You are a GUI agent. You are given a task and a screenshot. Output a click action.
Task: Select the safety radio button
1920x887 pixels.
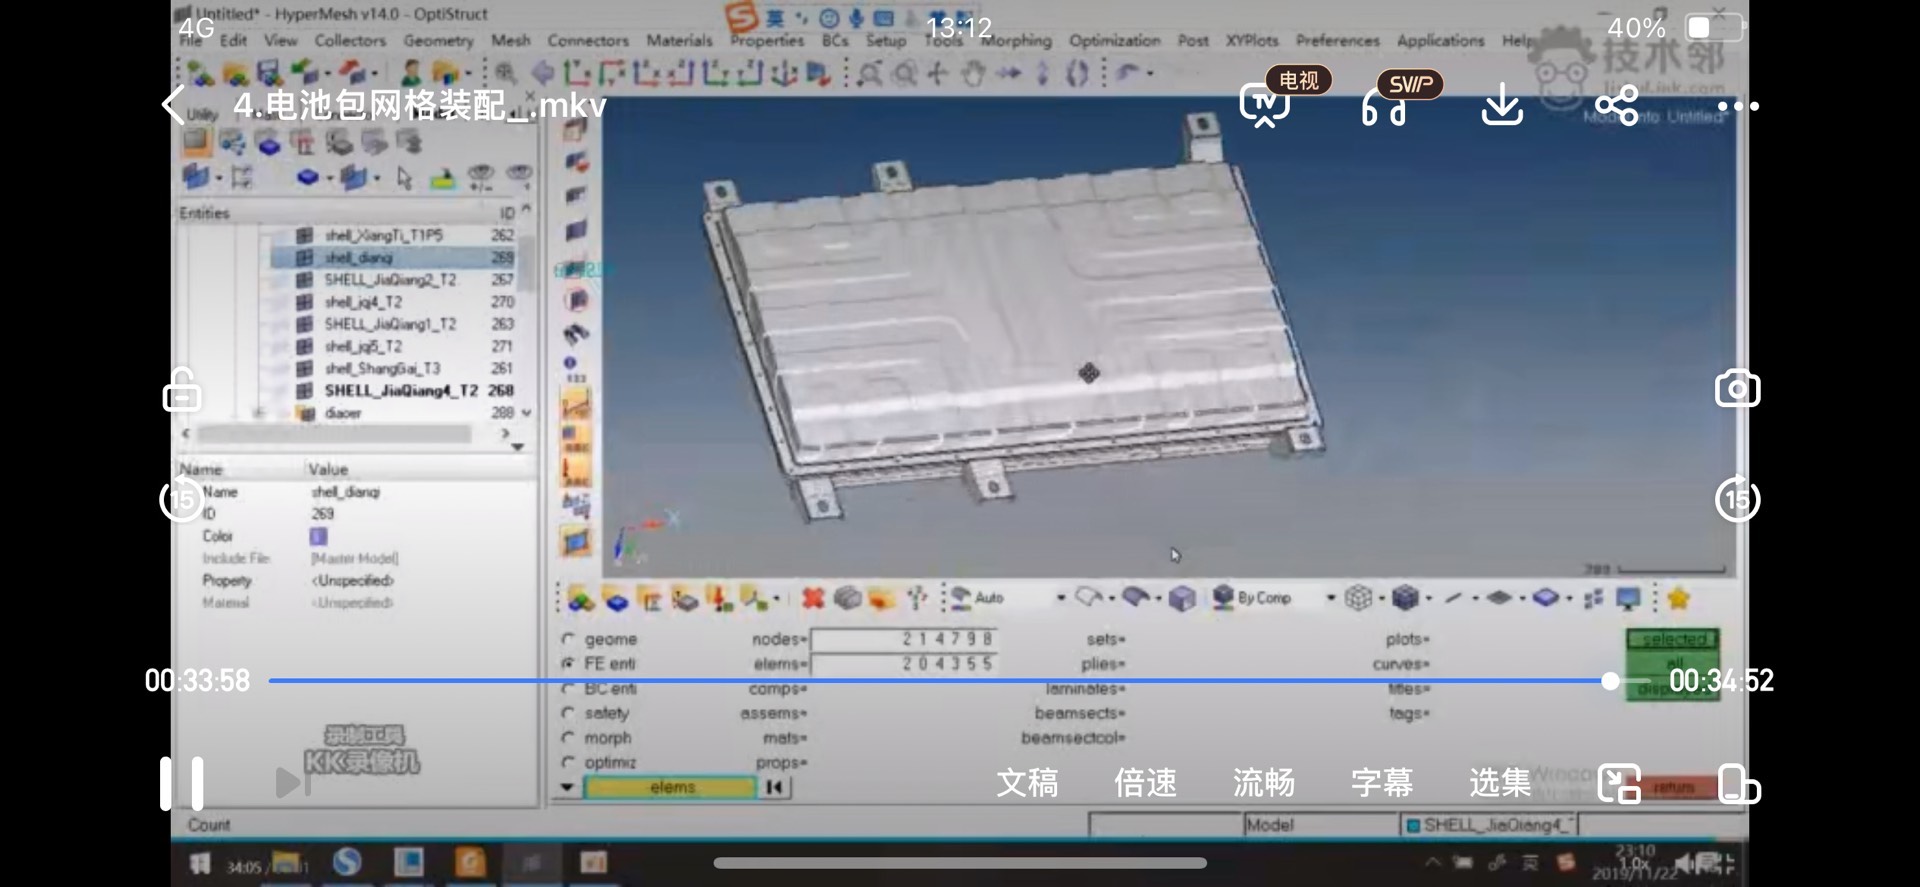tap(568, 713)
